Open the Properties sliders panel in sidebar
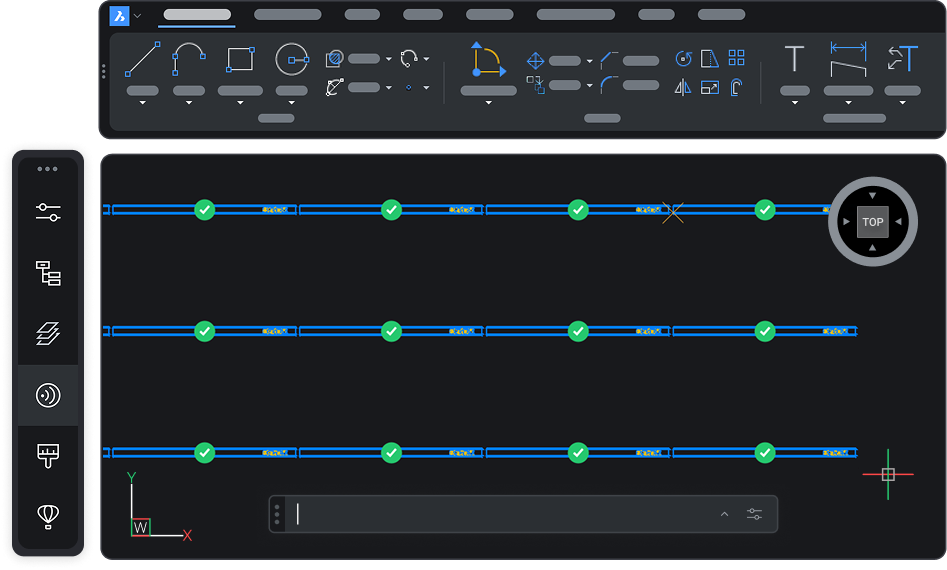947x570 pixels. click(x=48, y=213)
